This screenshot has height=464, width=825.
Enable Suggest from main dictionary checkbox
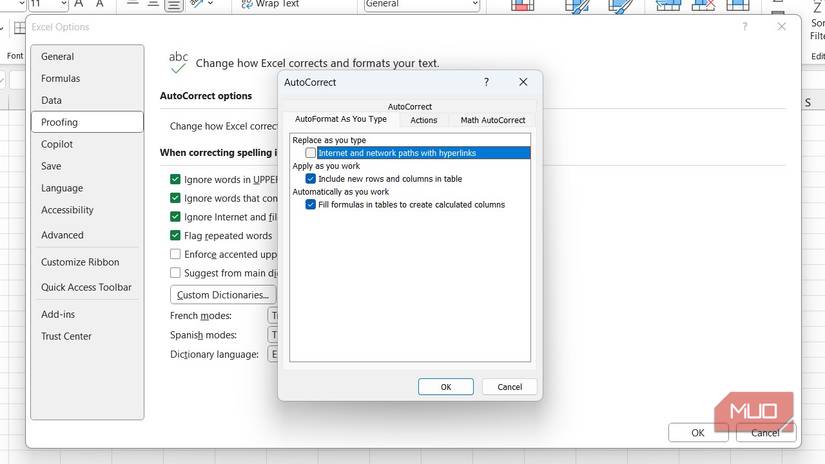pos(175,273)
